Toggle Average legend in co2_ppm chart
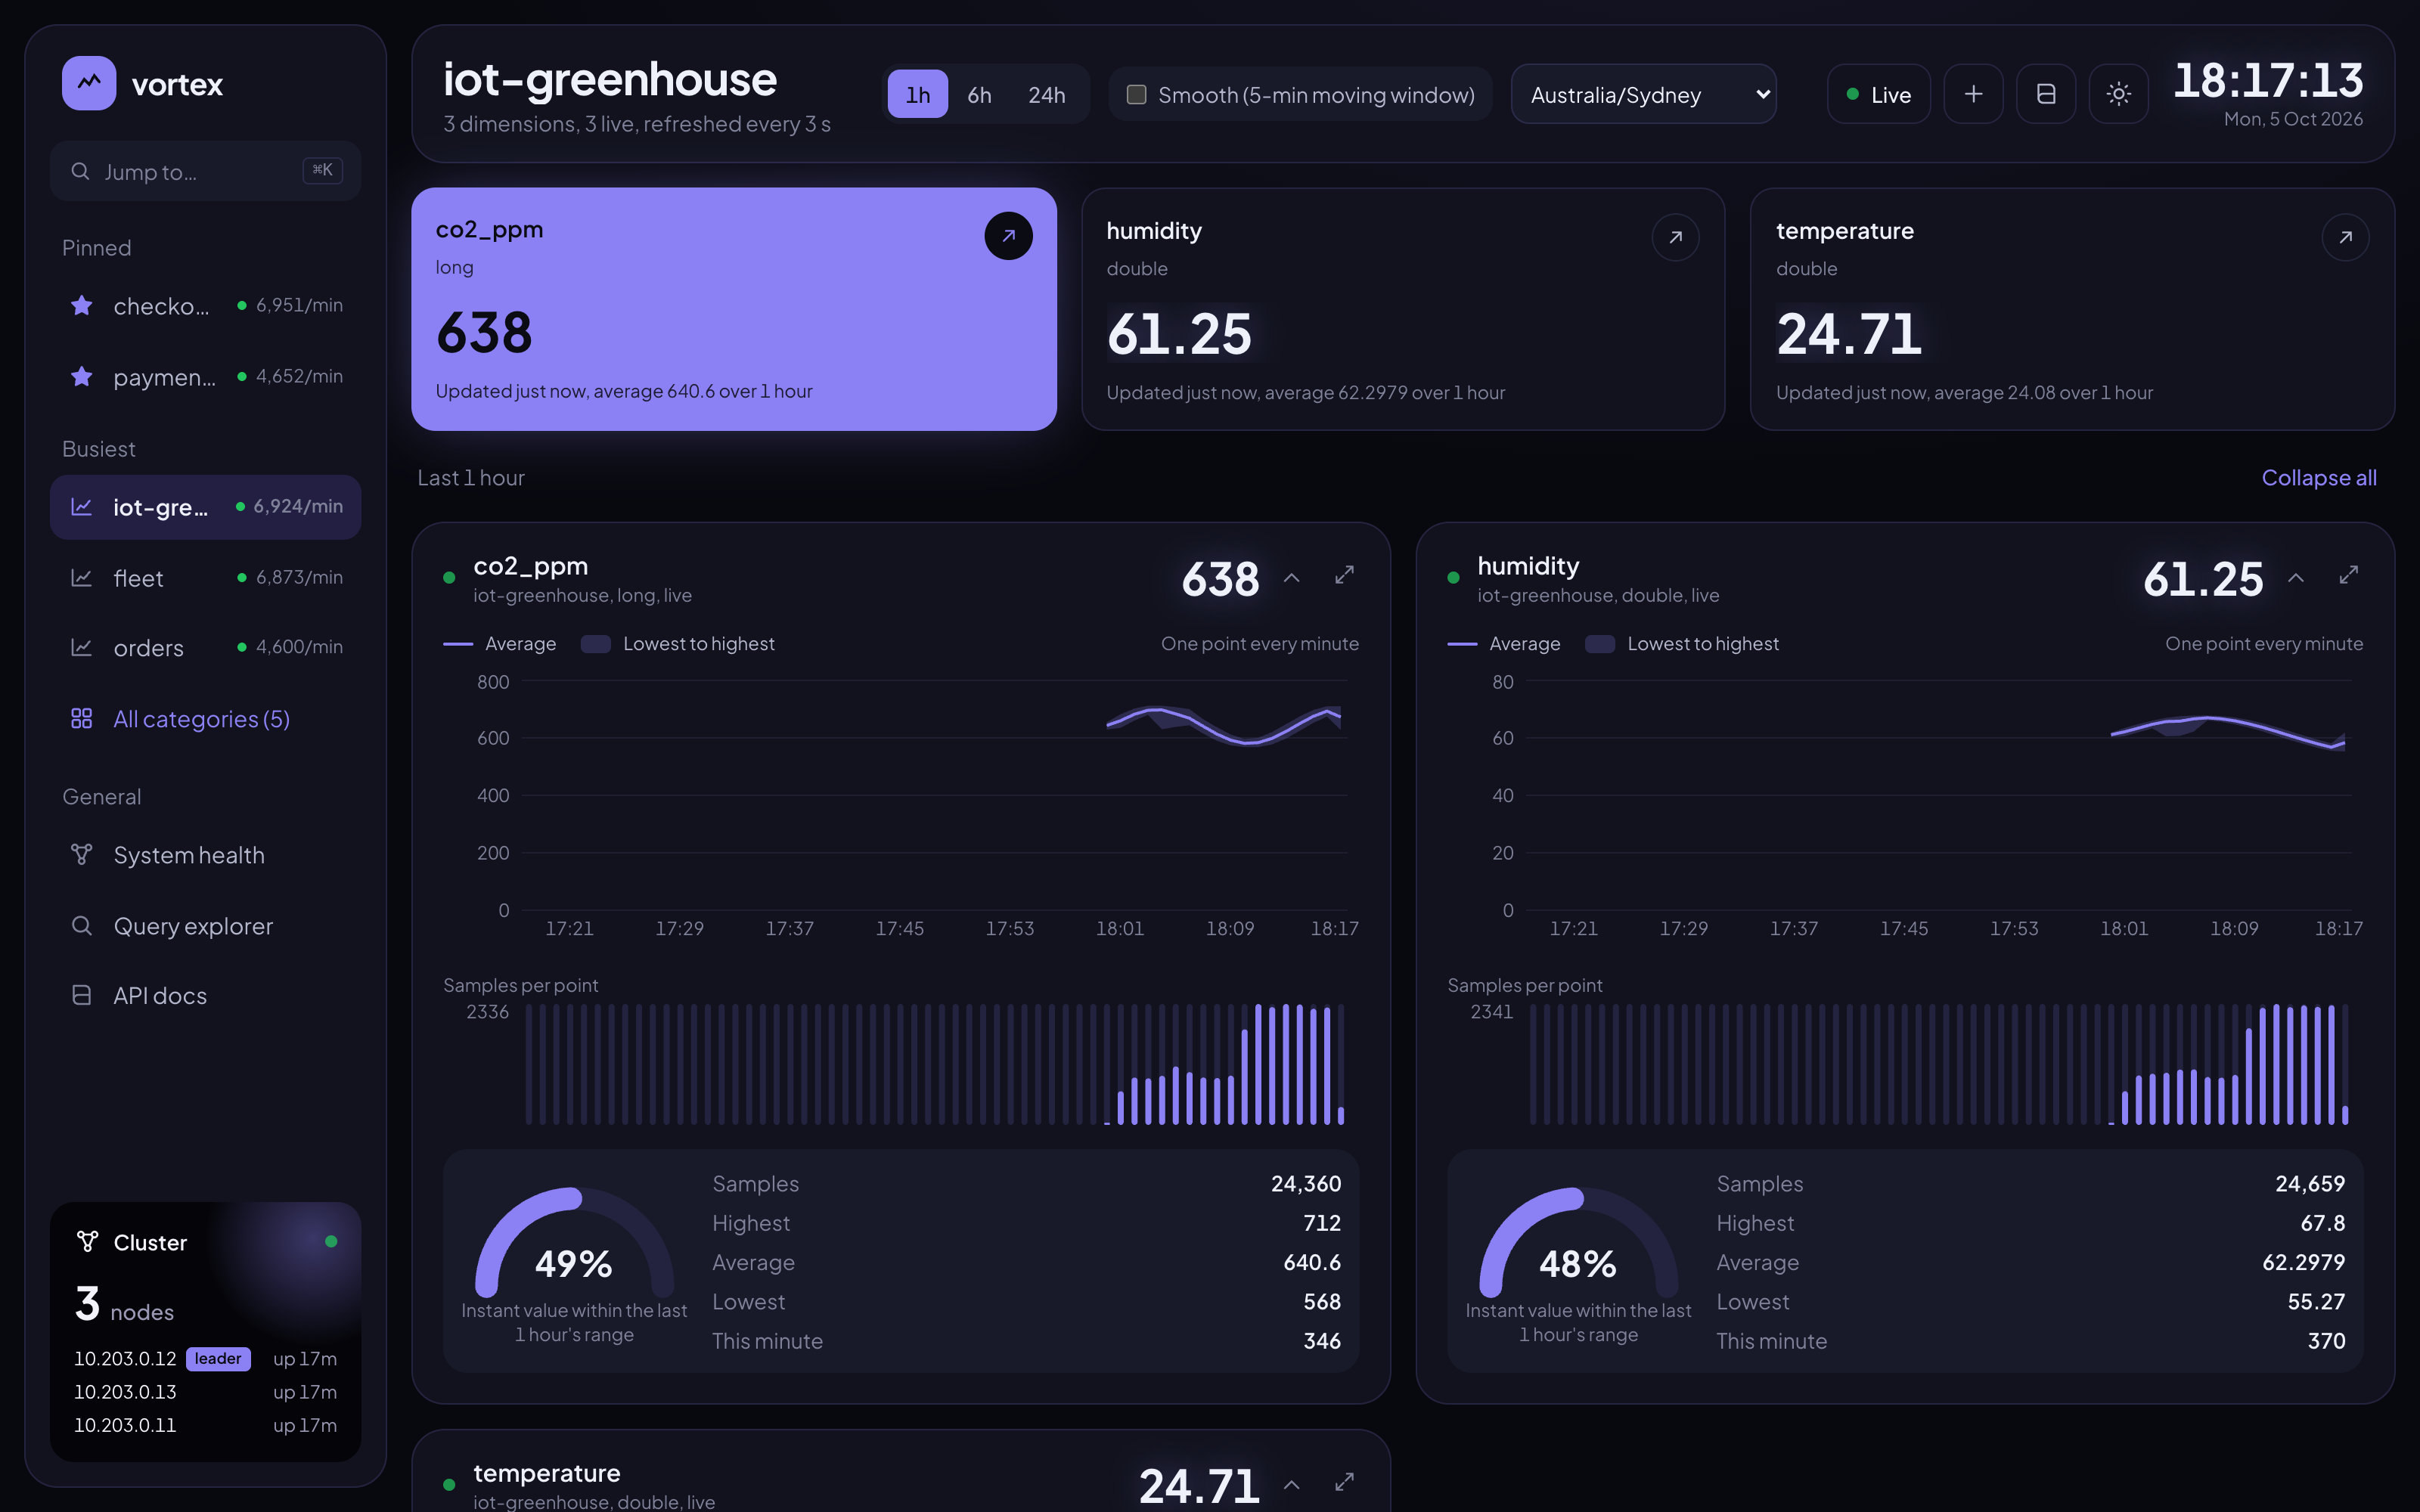 click(x=500, y=644)
